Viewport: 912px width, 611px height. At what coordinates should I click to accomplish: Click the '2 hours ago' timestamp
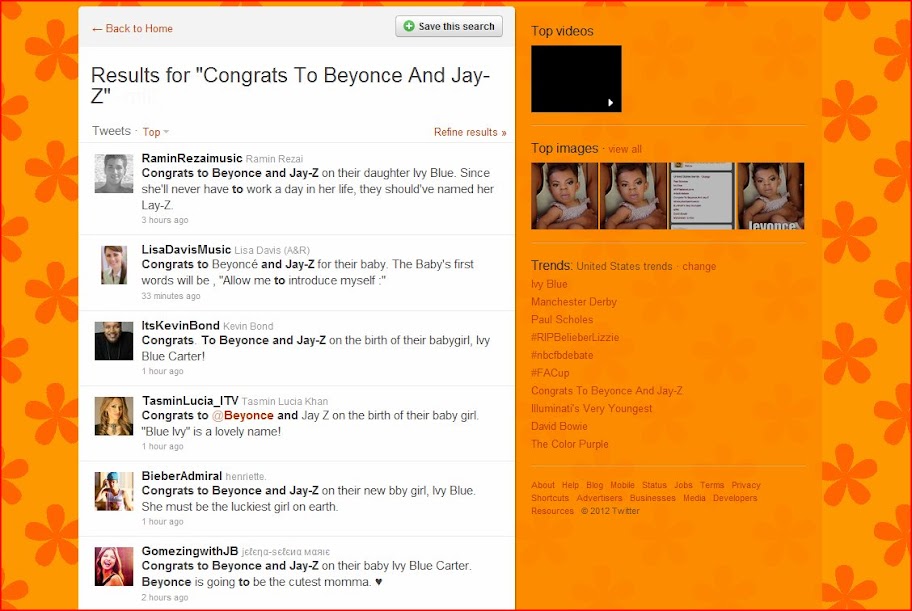[165, 598]
